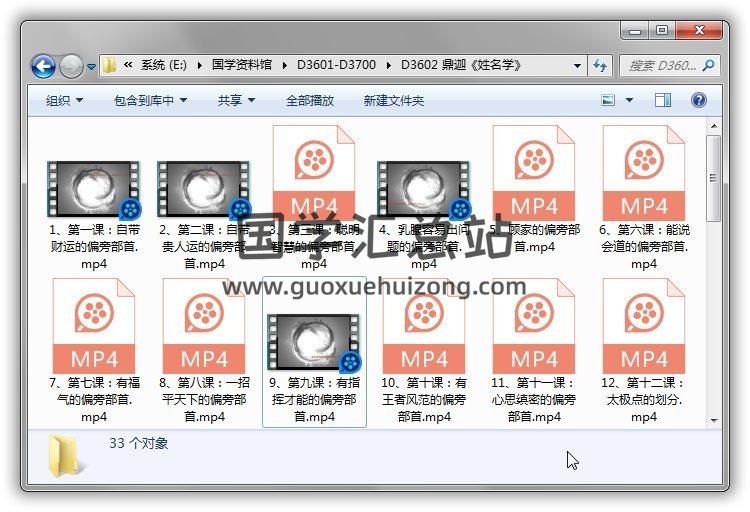Click the change view icon
The image size is (750, 512).
(x=608, y=100)
